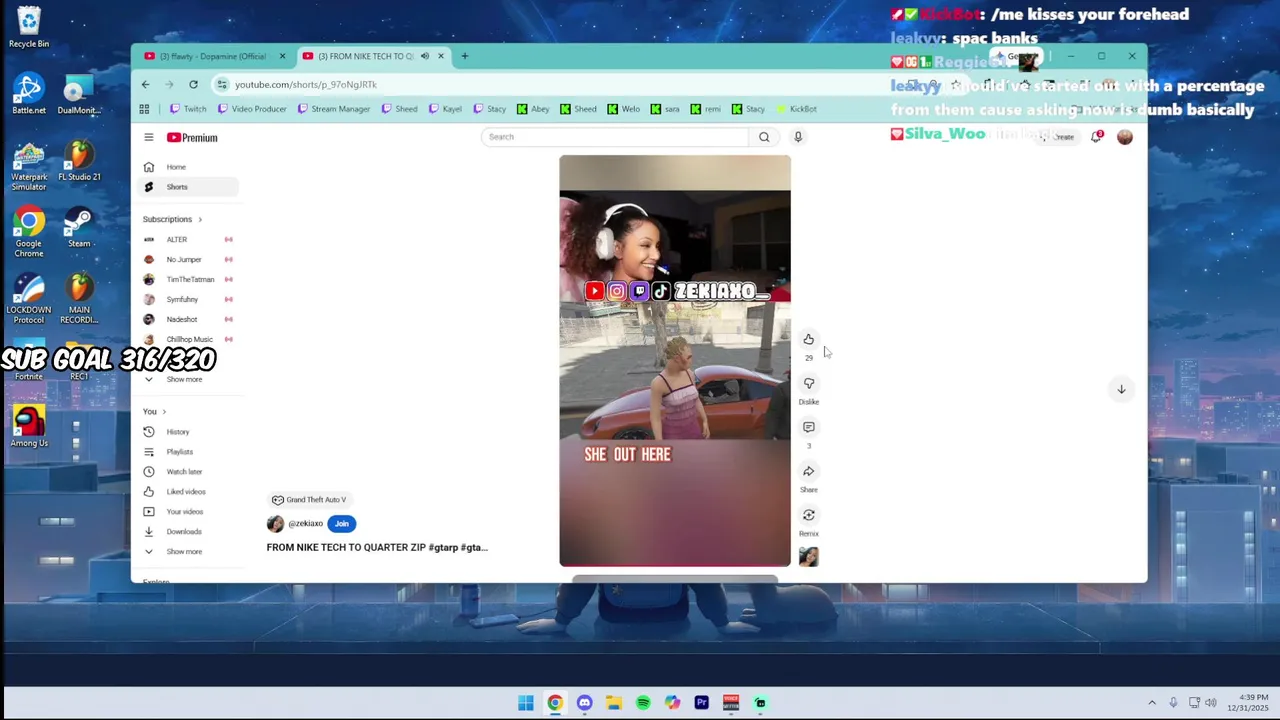Click the Chrome address bar URL
Image resolution: width=1280 pixels, height=720 pixels.
click(306, 84)
